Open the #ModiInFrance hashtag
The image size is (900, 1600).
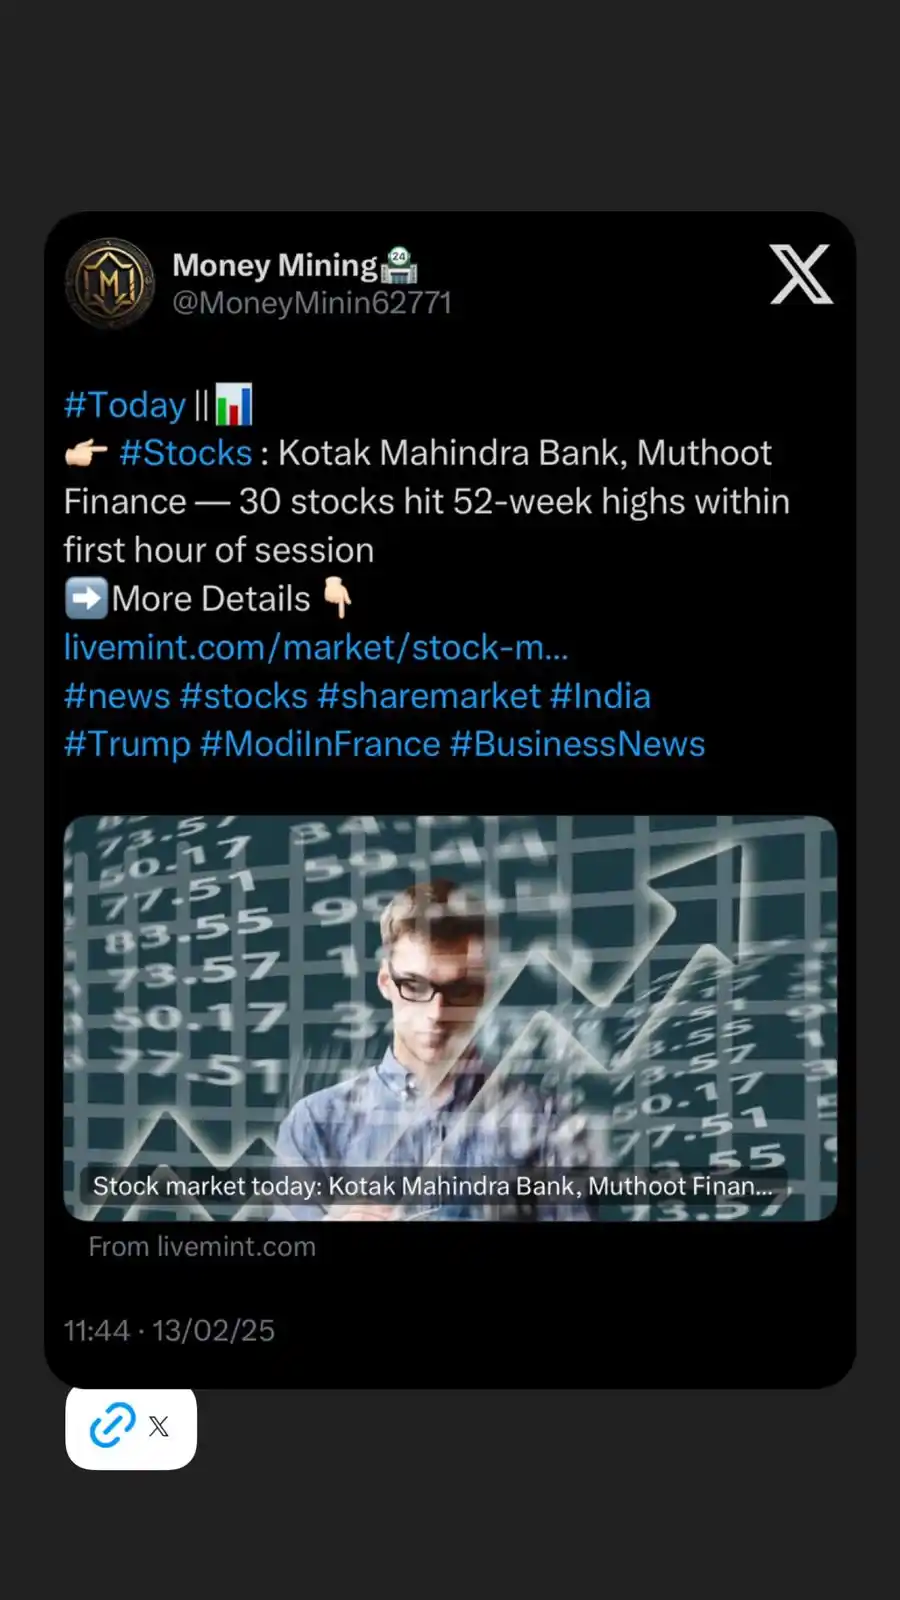pos(322,743)
